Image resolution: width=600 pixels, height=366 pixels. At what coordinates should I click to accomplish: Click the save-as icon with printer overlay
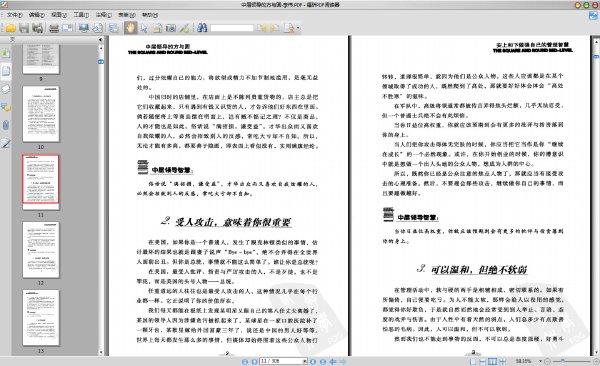(38, 28)
